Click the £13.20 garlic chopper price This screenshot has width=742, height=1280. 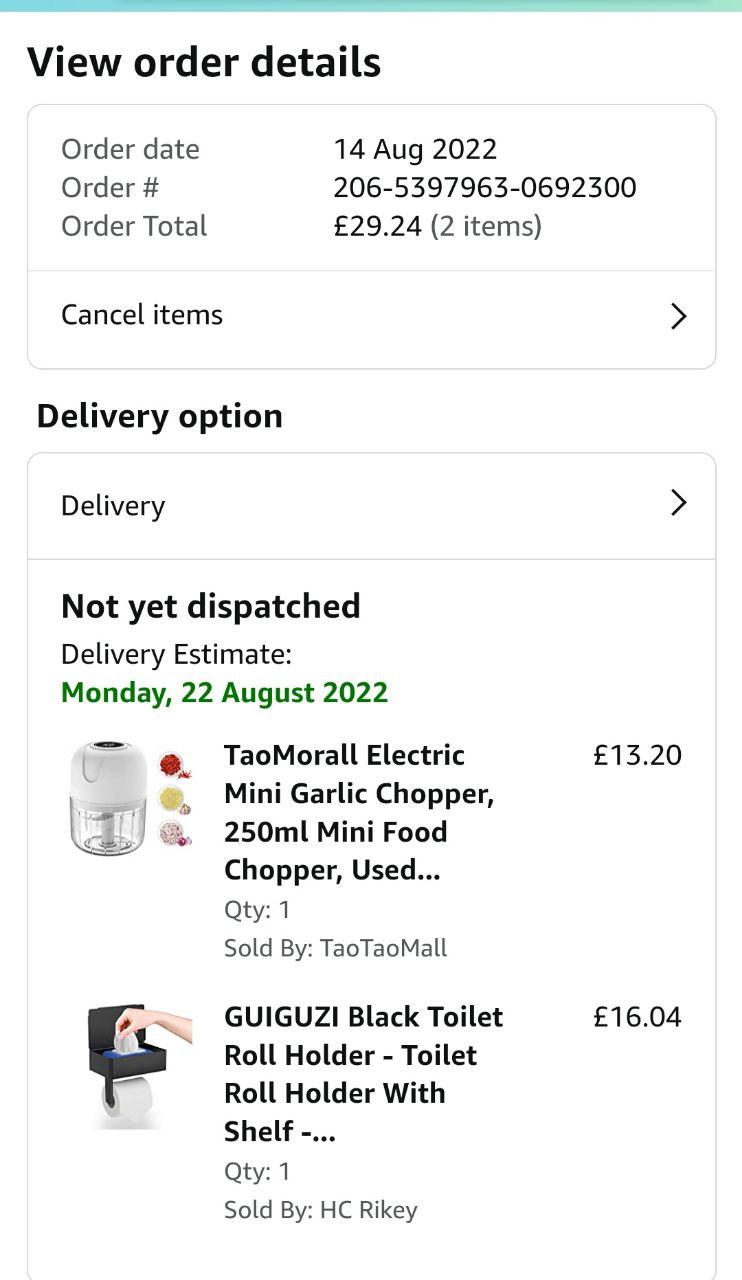coord(637,755)
